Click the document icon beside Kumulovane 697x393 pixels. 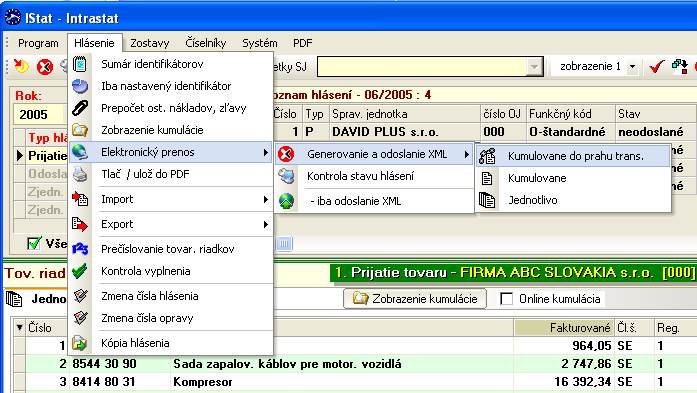[x=487, y=178]
